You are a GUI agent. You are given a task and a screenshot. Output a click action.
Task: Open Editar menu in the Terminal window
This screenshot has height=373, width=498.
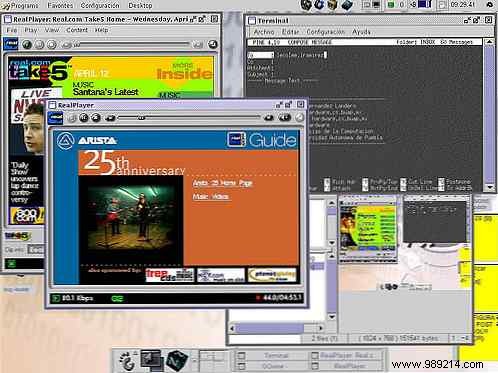coord(290,32)
